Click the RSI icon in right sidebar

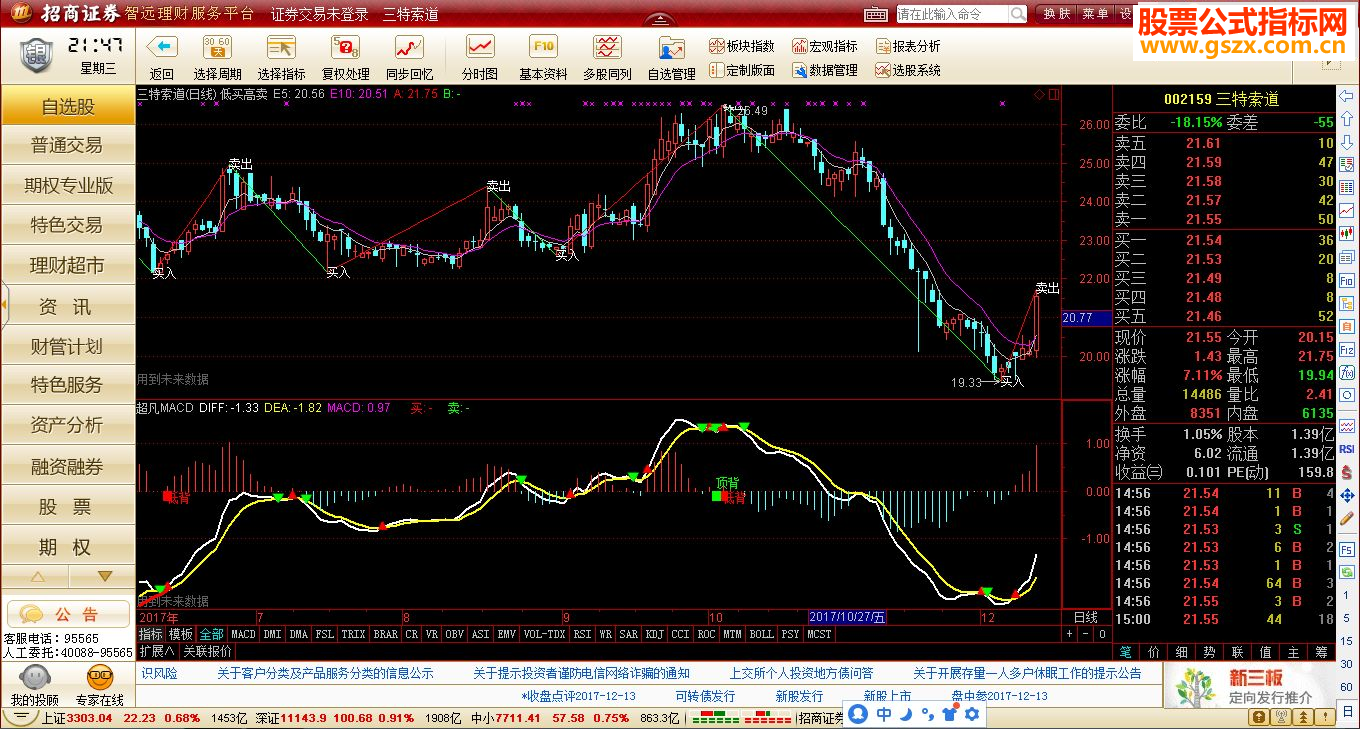point(1347,450)
